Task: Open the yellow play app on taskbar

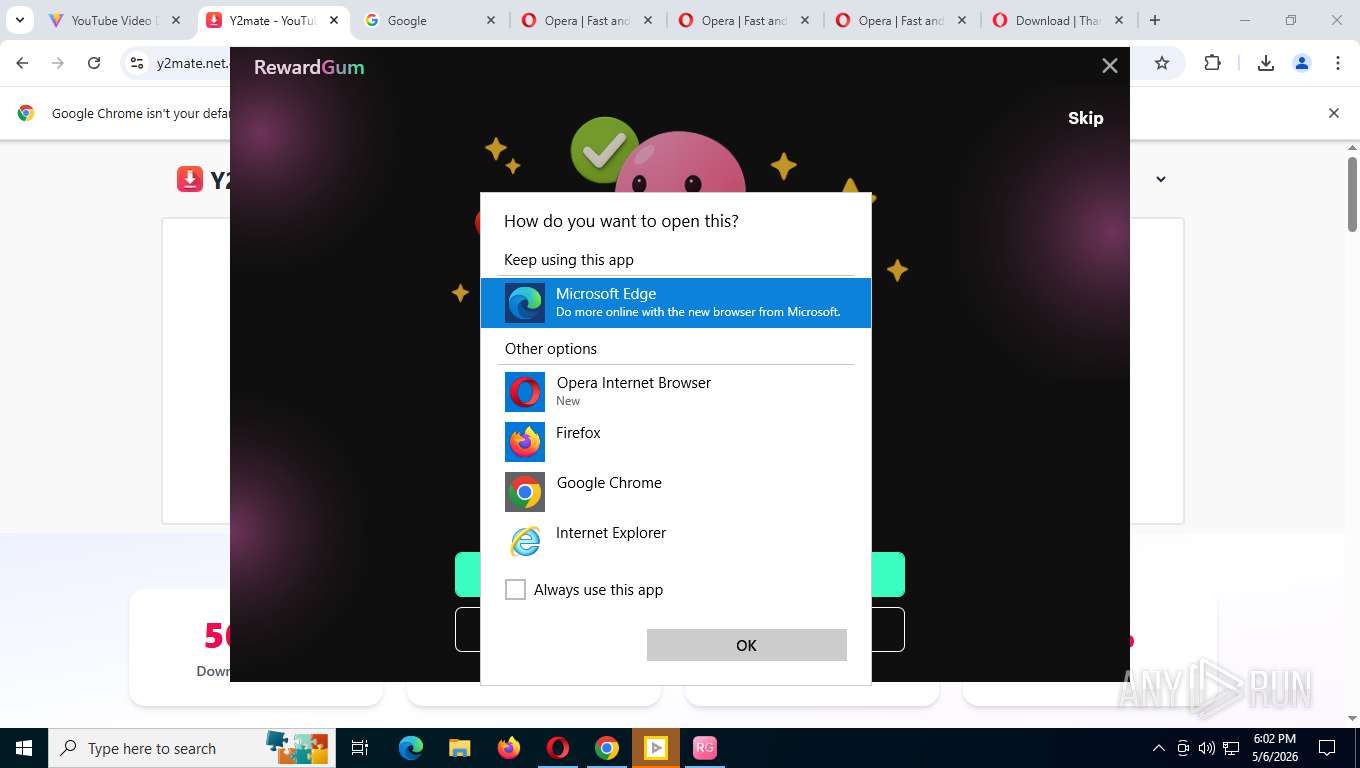Action: (x=656, y=748)
